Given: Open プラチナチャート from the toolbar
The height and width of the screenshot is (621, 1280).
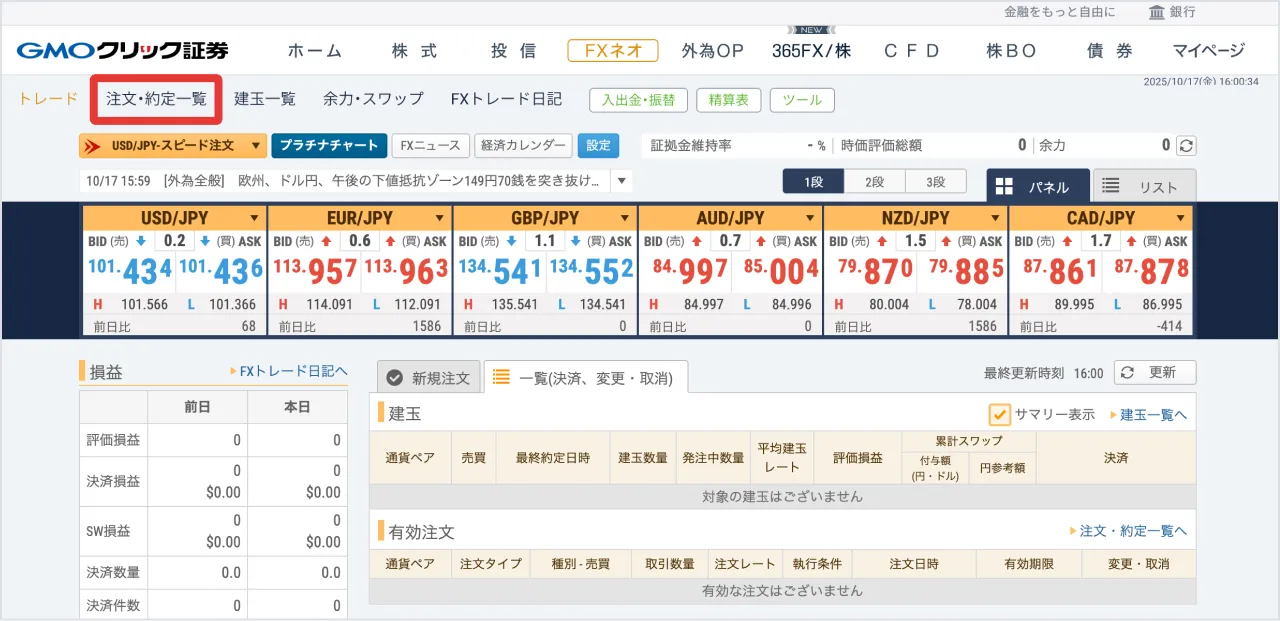Looking at the screenshot, I should [327, 144].
